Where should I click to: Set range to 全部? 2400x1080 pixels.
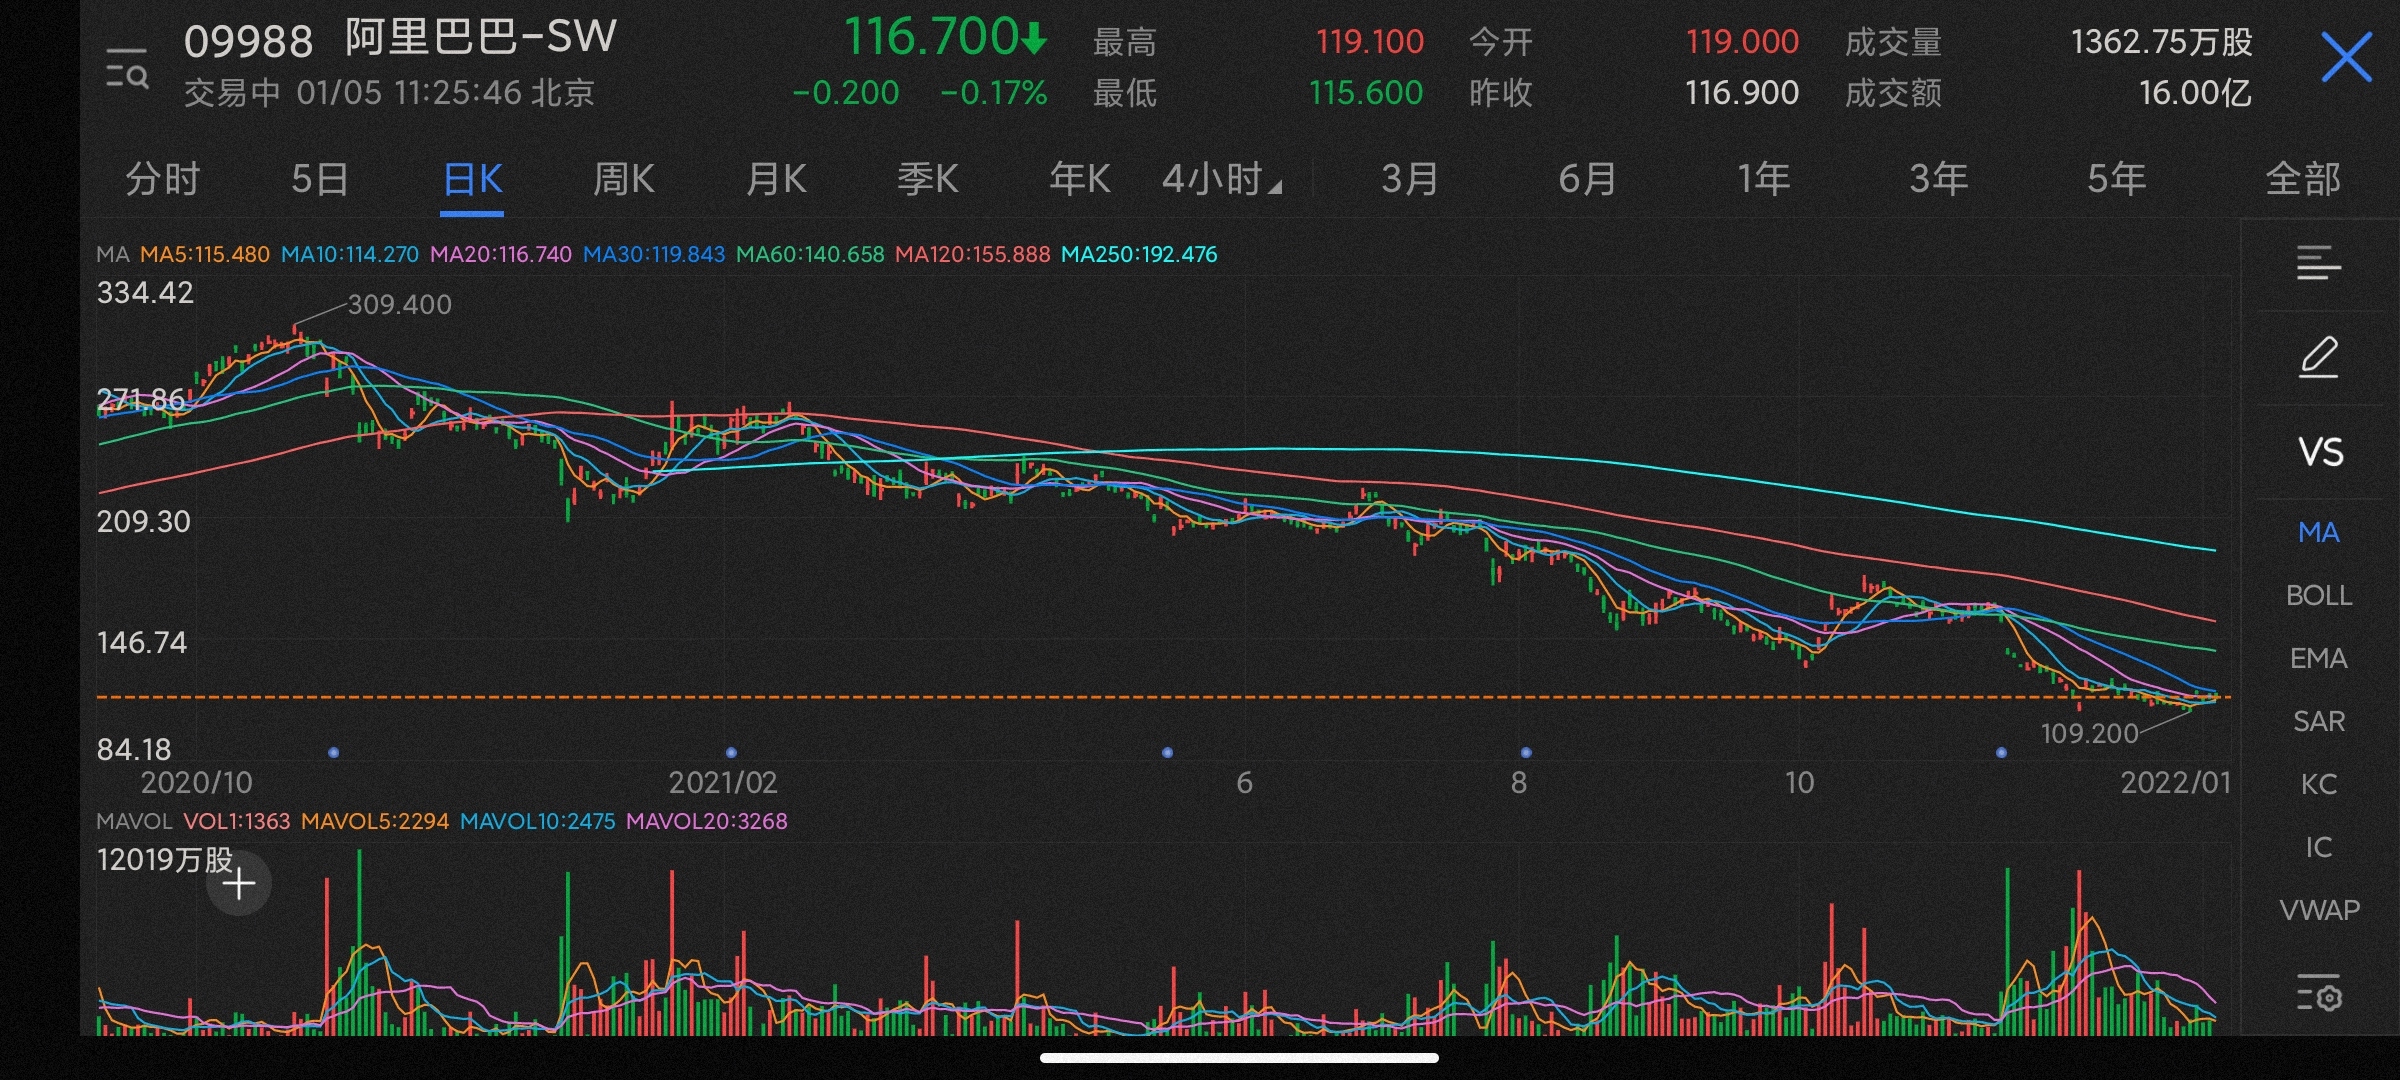coord(2302,180)
